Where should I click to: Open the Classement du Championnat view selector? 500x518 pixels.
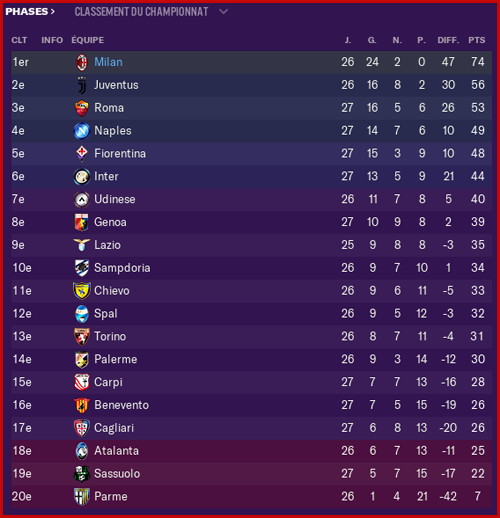pos(141,12)
